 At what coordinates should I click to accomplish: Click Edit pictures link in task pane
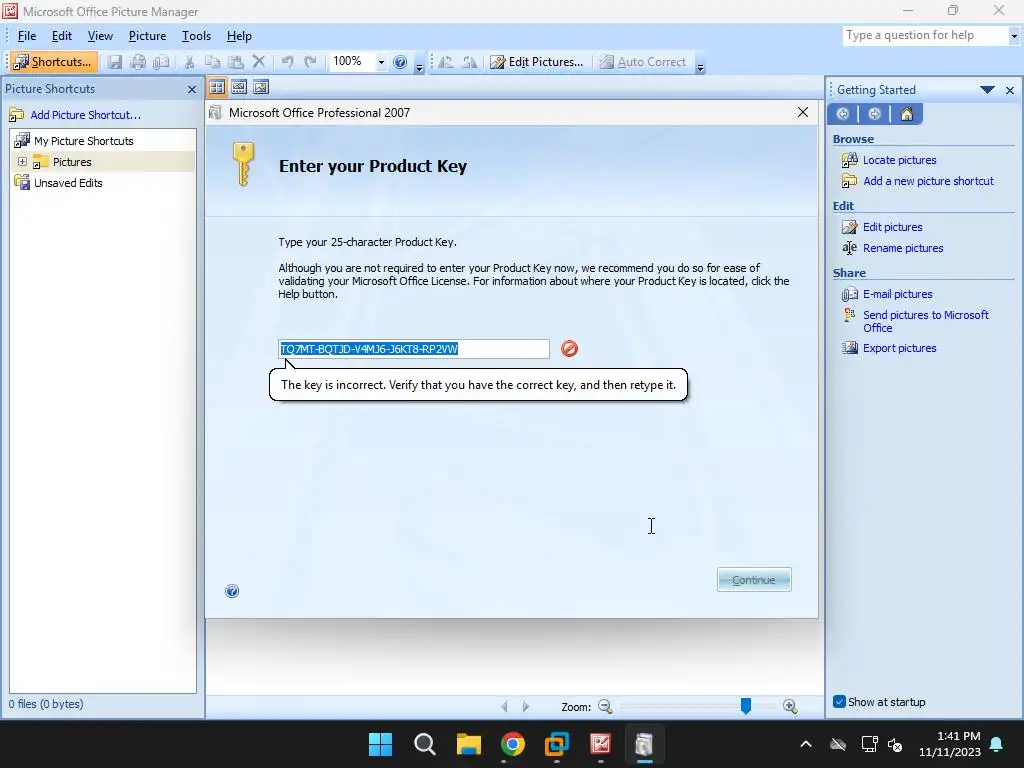(x=892, y=227)
